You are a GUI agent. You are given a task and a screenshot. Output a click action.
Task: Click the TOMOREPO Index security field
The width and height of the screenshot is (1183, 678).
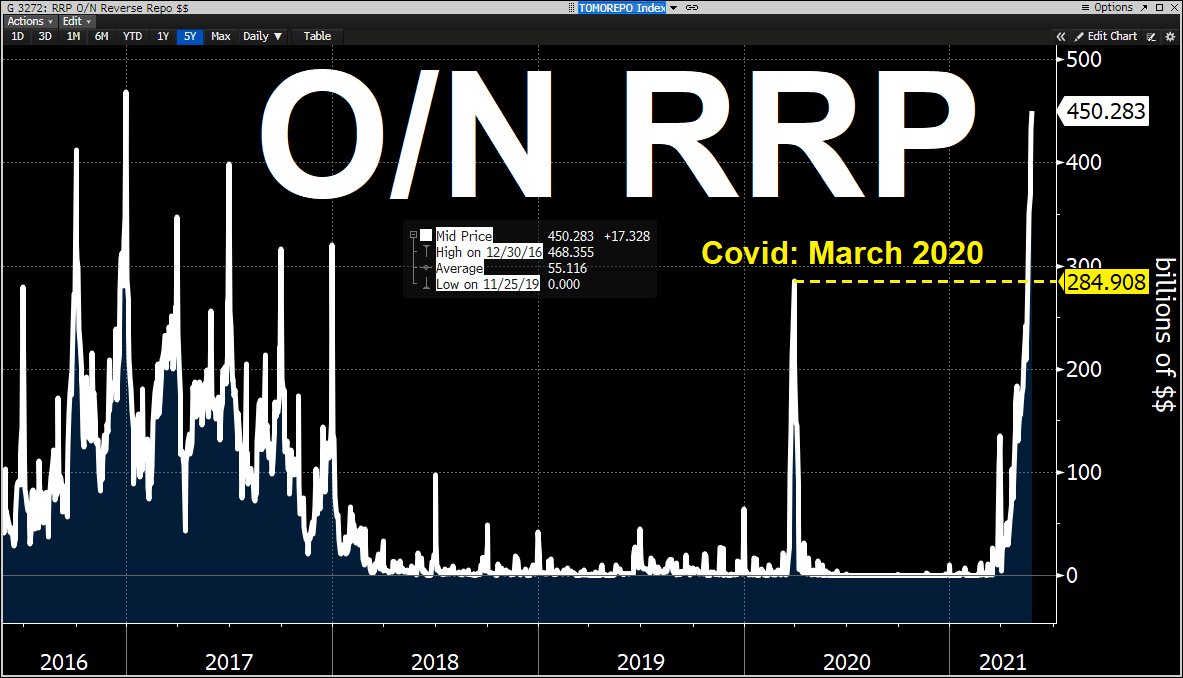pyautogui.click(x=622, y=8)
